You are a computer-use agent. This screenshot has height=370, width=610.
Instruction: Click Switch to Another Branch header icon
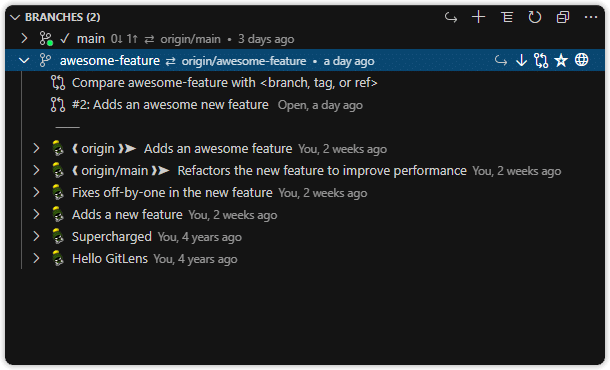451,17
